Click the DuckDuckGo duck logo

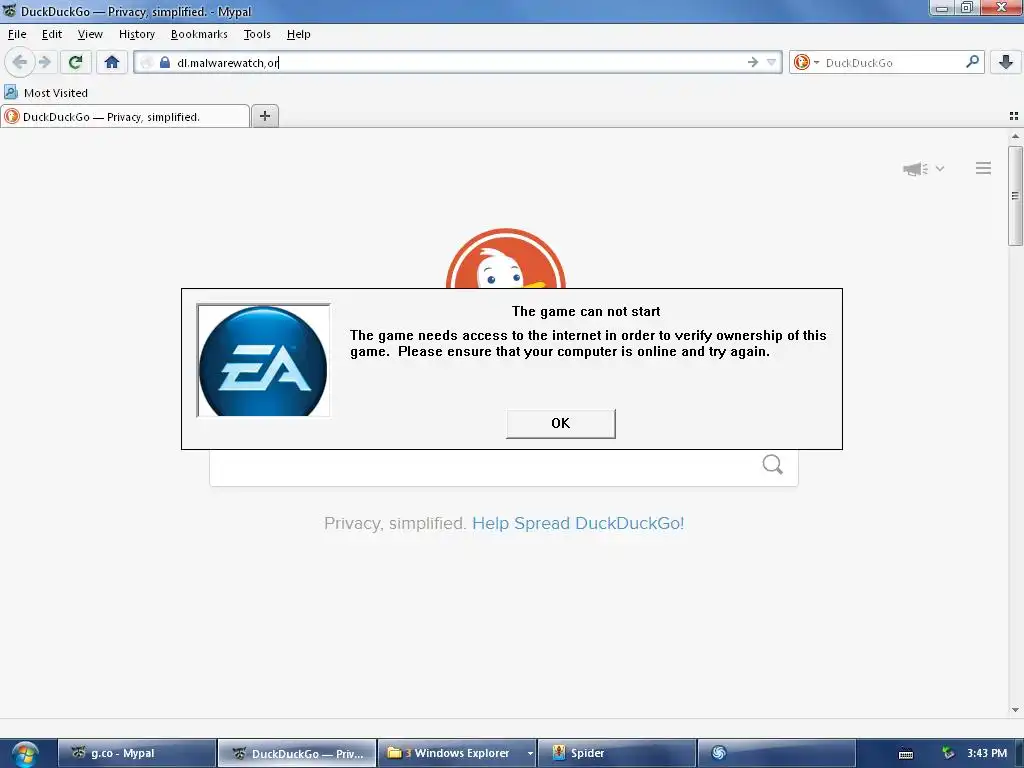[505, 259]
